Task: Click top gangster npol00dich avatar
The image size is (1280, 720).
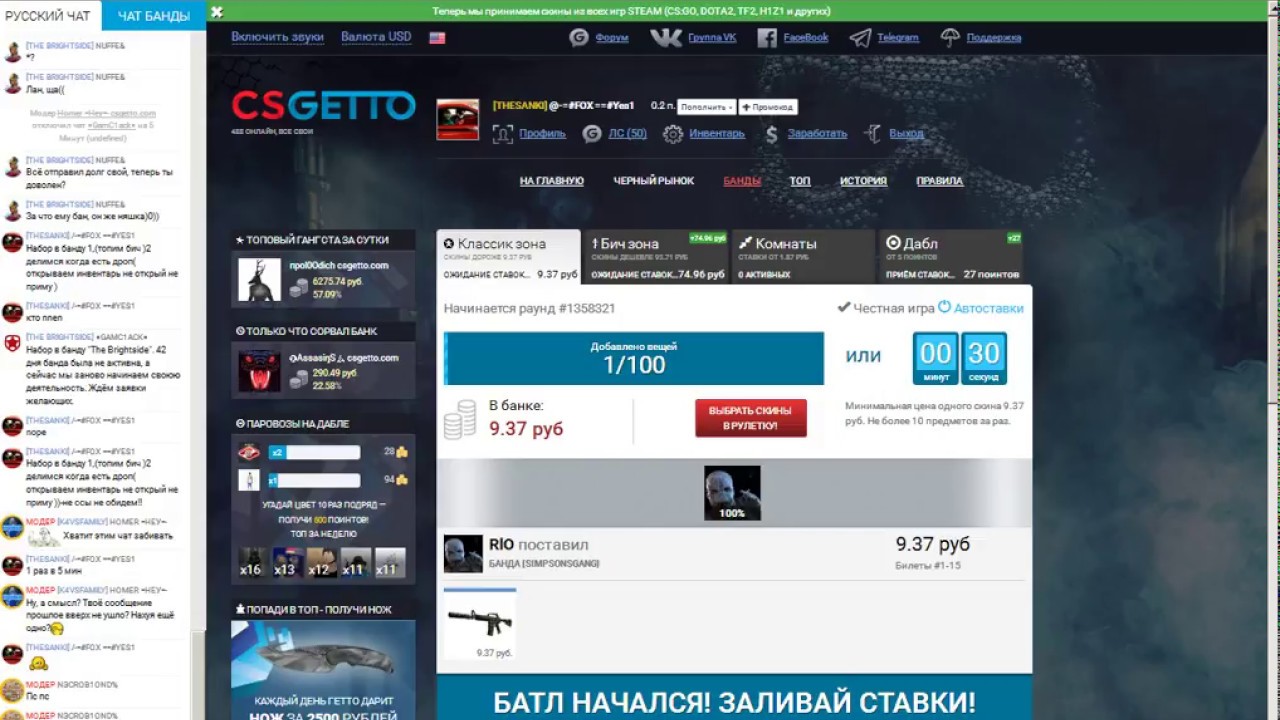Action: [259, 280]
